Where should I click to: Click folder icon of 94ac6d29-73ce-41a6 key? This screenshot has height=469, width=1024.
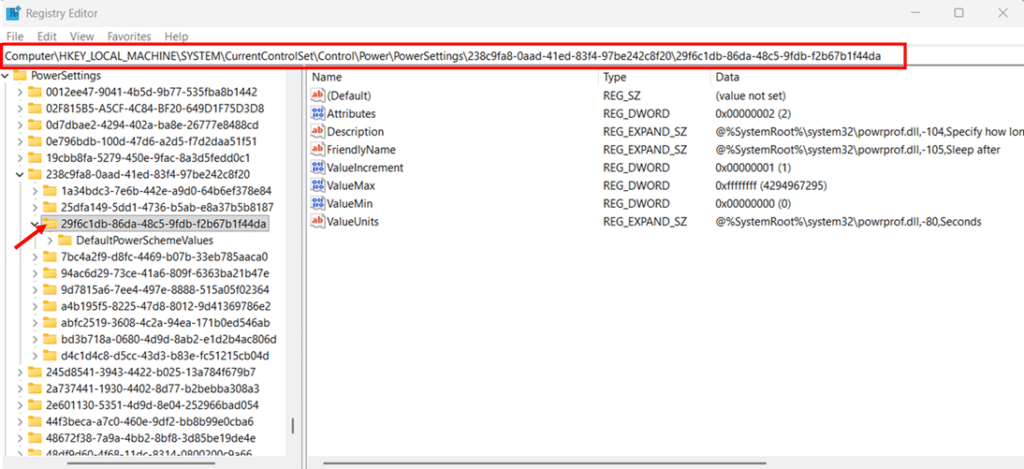click(x=50, y=273)
